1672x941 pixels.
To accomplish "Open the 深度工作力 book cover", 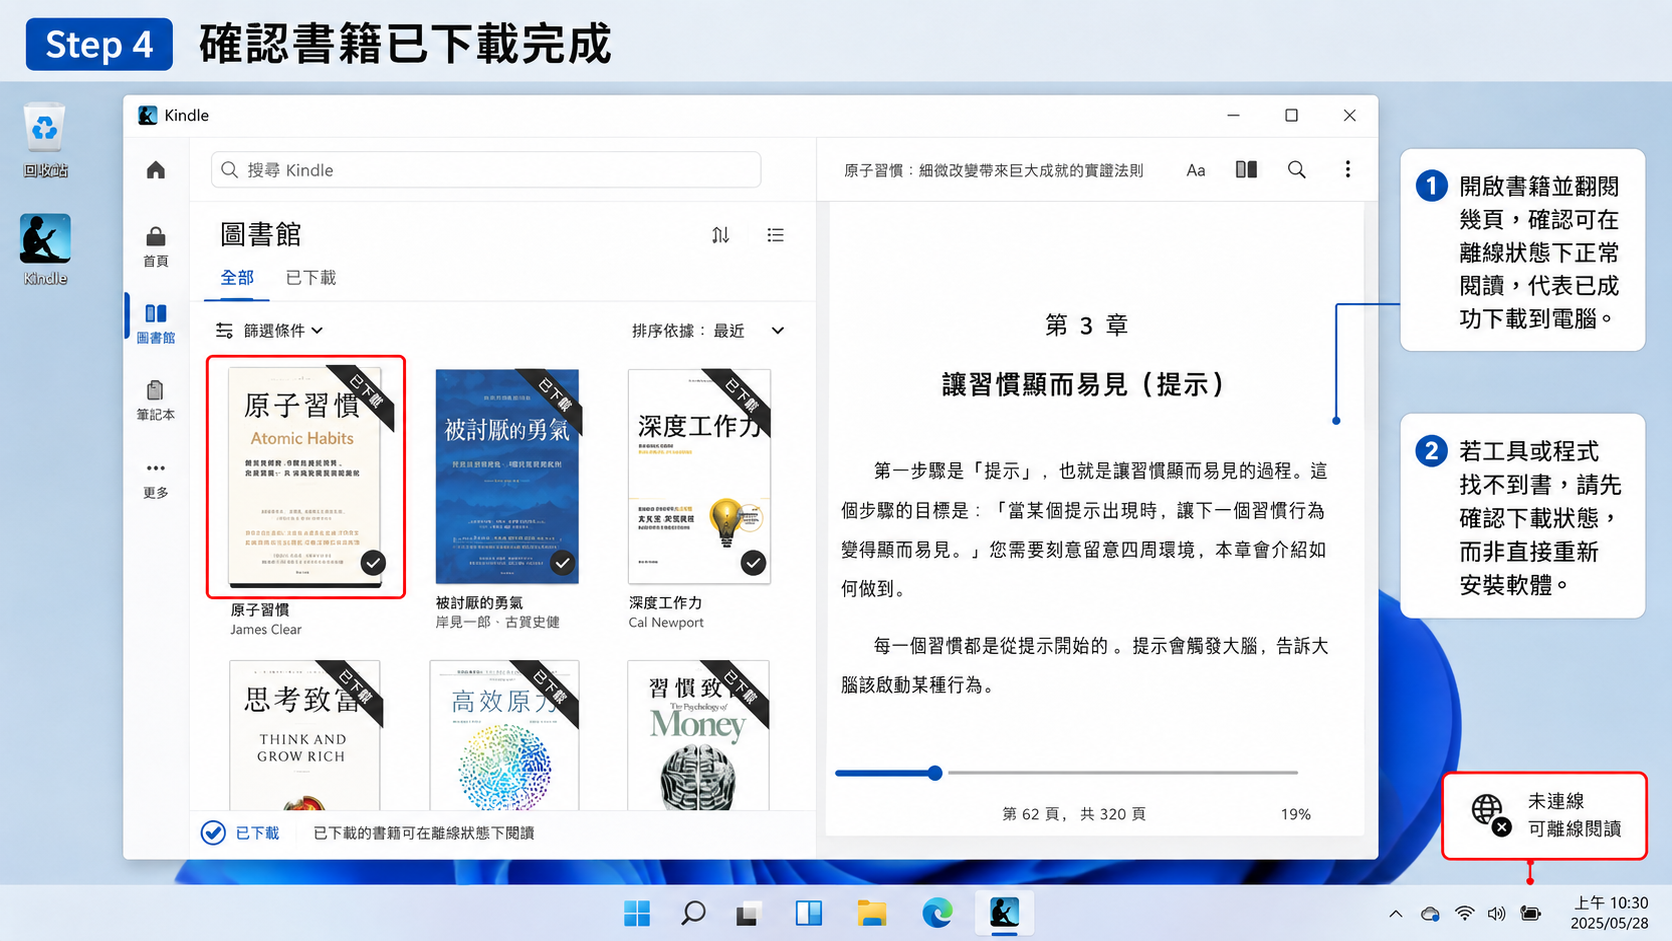I will pos(699,476).
